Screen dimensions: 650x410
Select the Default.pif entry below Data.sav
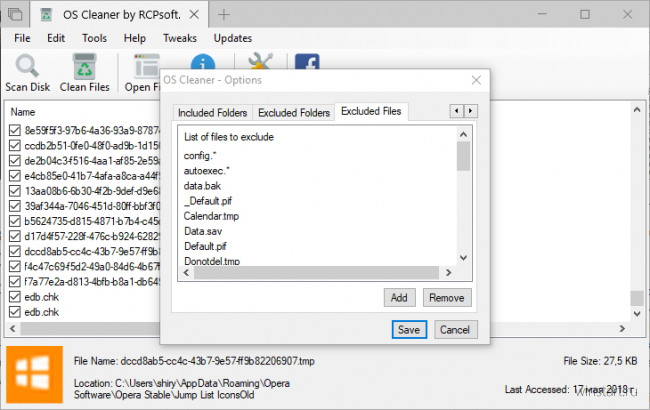coord(206,246)
